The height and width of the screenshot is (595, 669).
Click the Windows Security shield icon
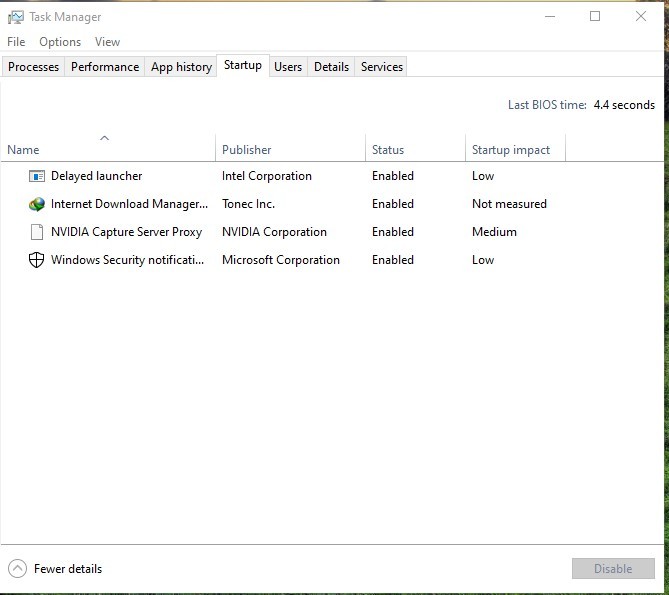37,260
